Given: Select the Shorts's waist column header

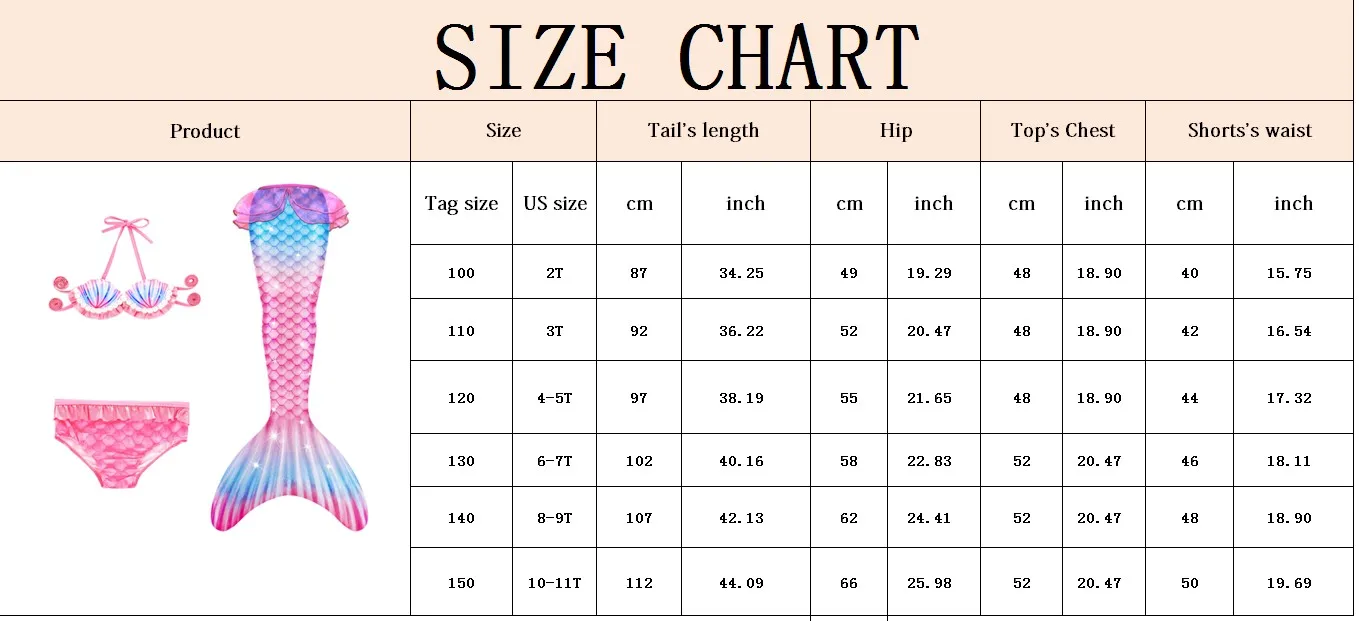Looking at the screenshot, I should [x=1249, y=131].
